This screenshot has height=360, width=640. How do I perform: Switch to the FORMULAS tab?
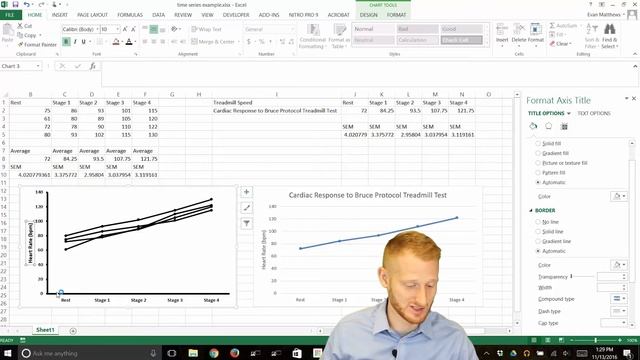pyautogui.click(x=130, y=15)
